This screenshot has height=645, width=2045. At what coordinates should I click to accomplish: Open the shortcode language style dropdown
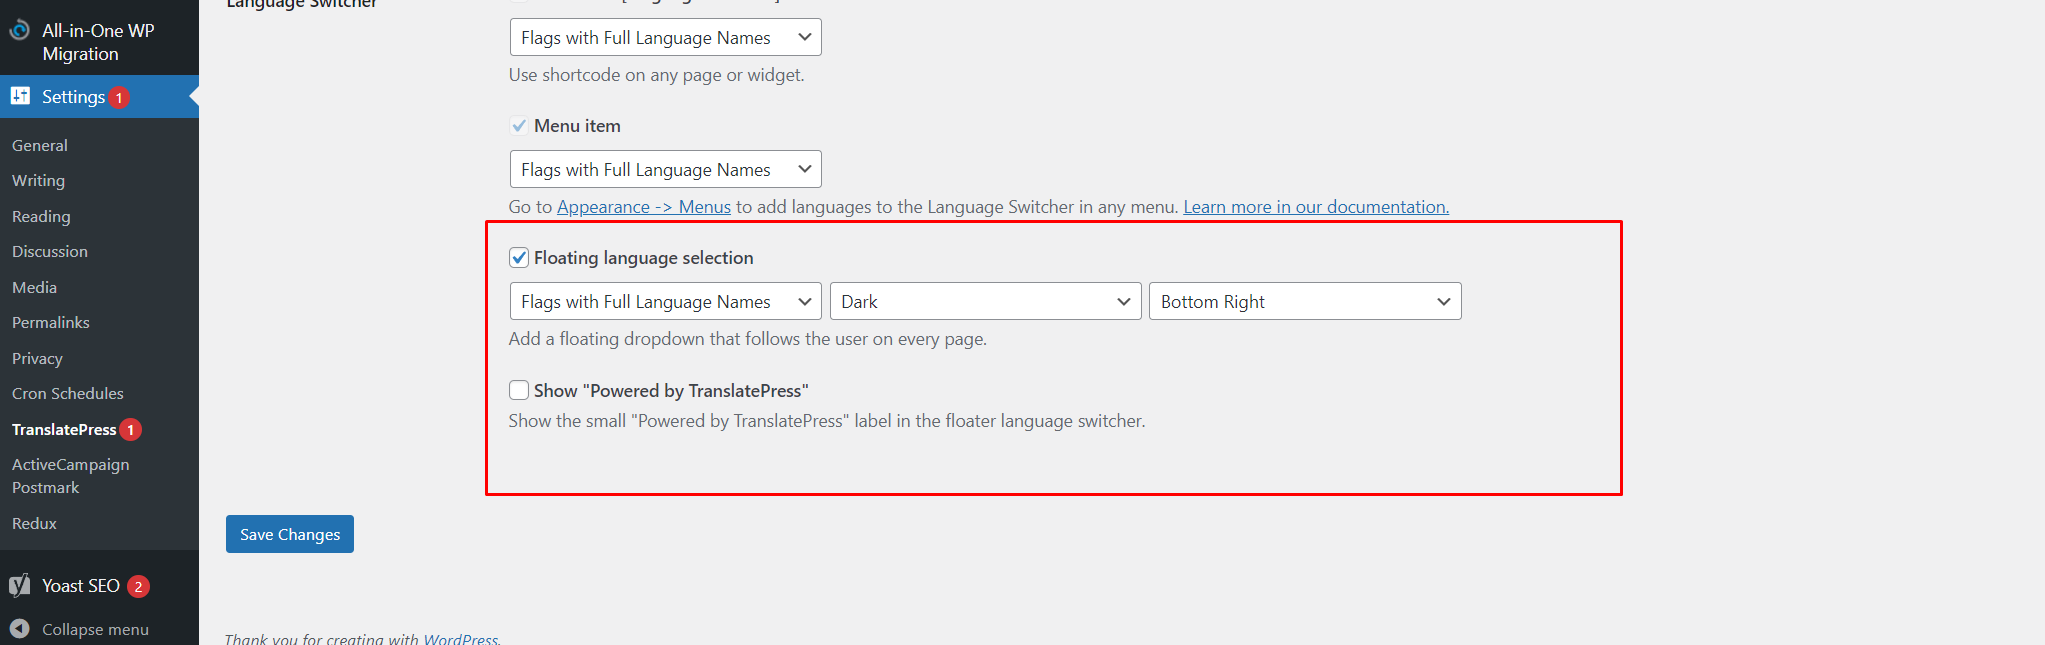click(666, 38)
